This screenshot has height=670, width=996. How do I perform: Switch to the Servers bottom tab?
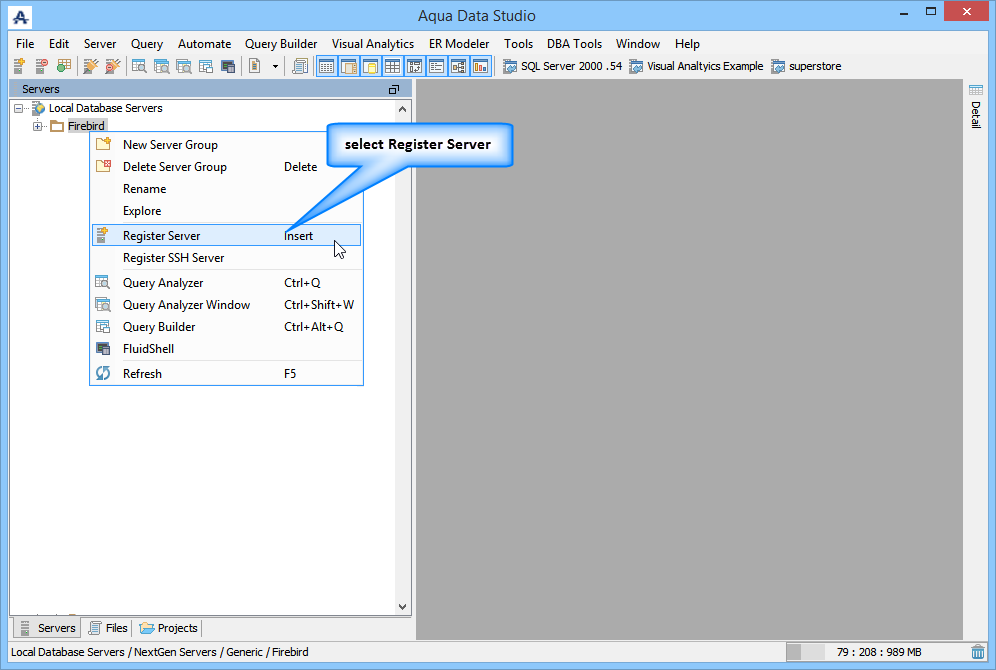tap(48, 628)
